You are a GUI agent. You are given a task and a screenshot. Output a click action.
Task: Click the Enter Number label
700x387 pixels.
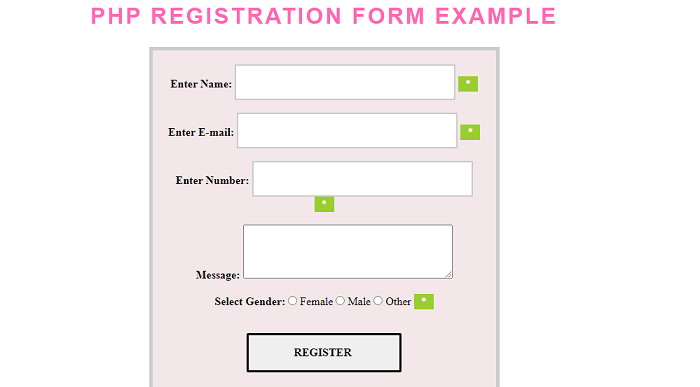(x=212, y=180)
